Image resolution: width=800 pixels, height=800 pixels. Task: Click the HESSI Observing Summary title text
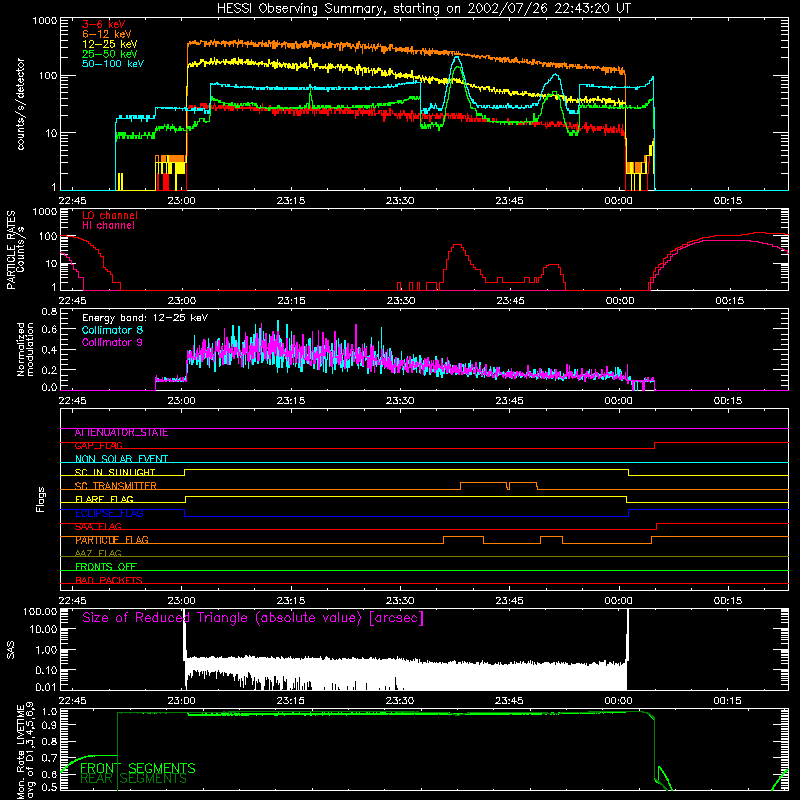coord(423,9)
